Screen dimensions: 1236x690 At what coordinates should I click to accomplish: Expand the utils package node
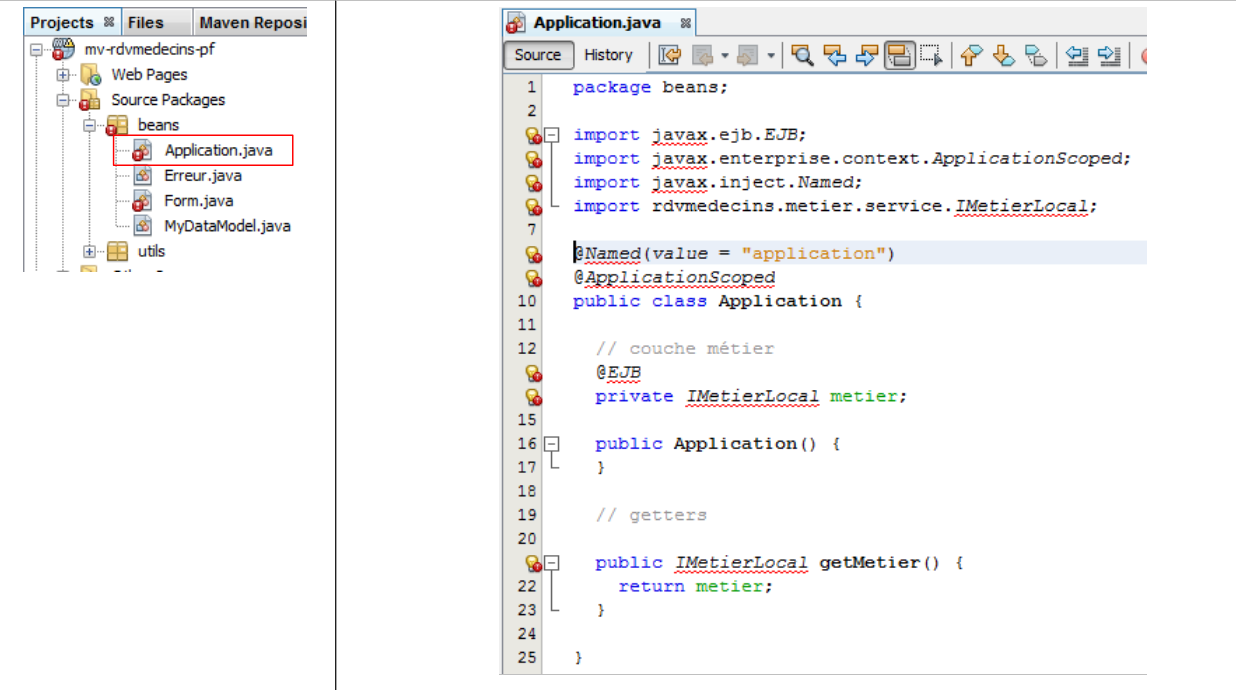tap(89, 252)
